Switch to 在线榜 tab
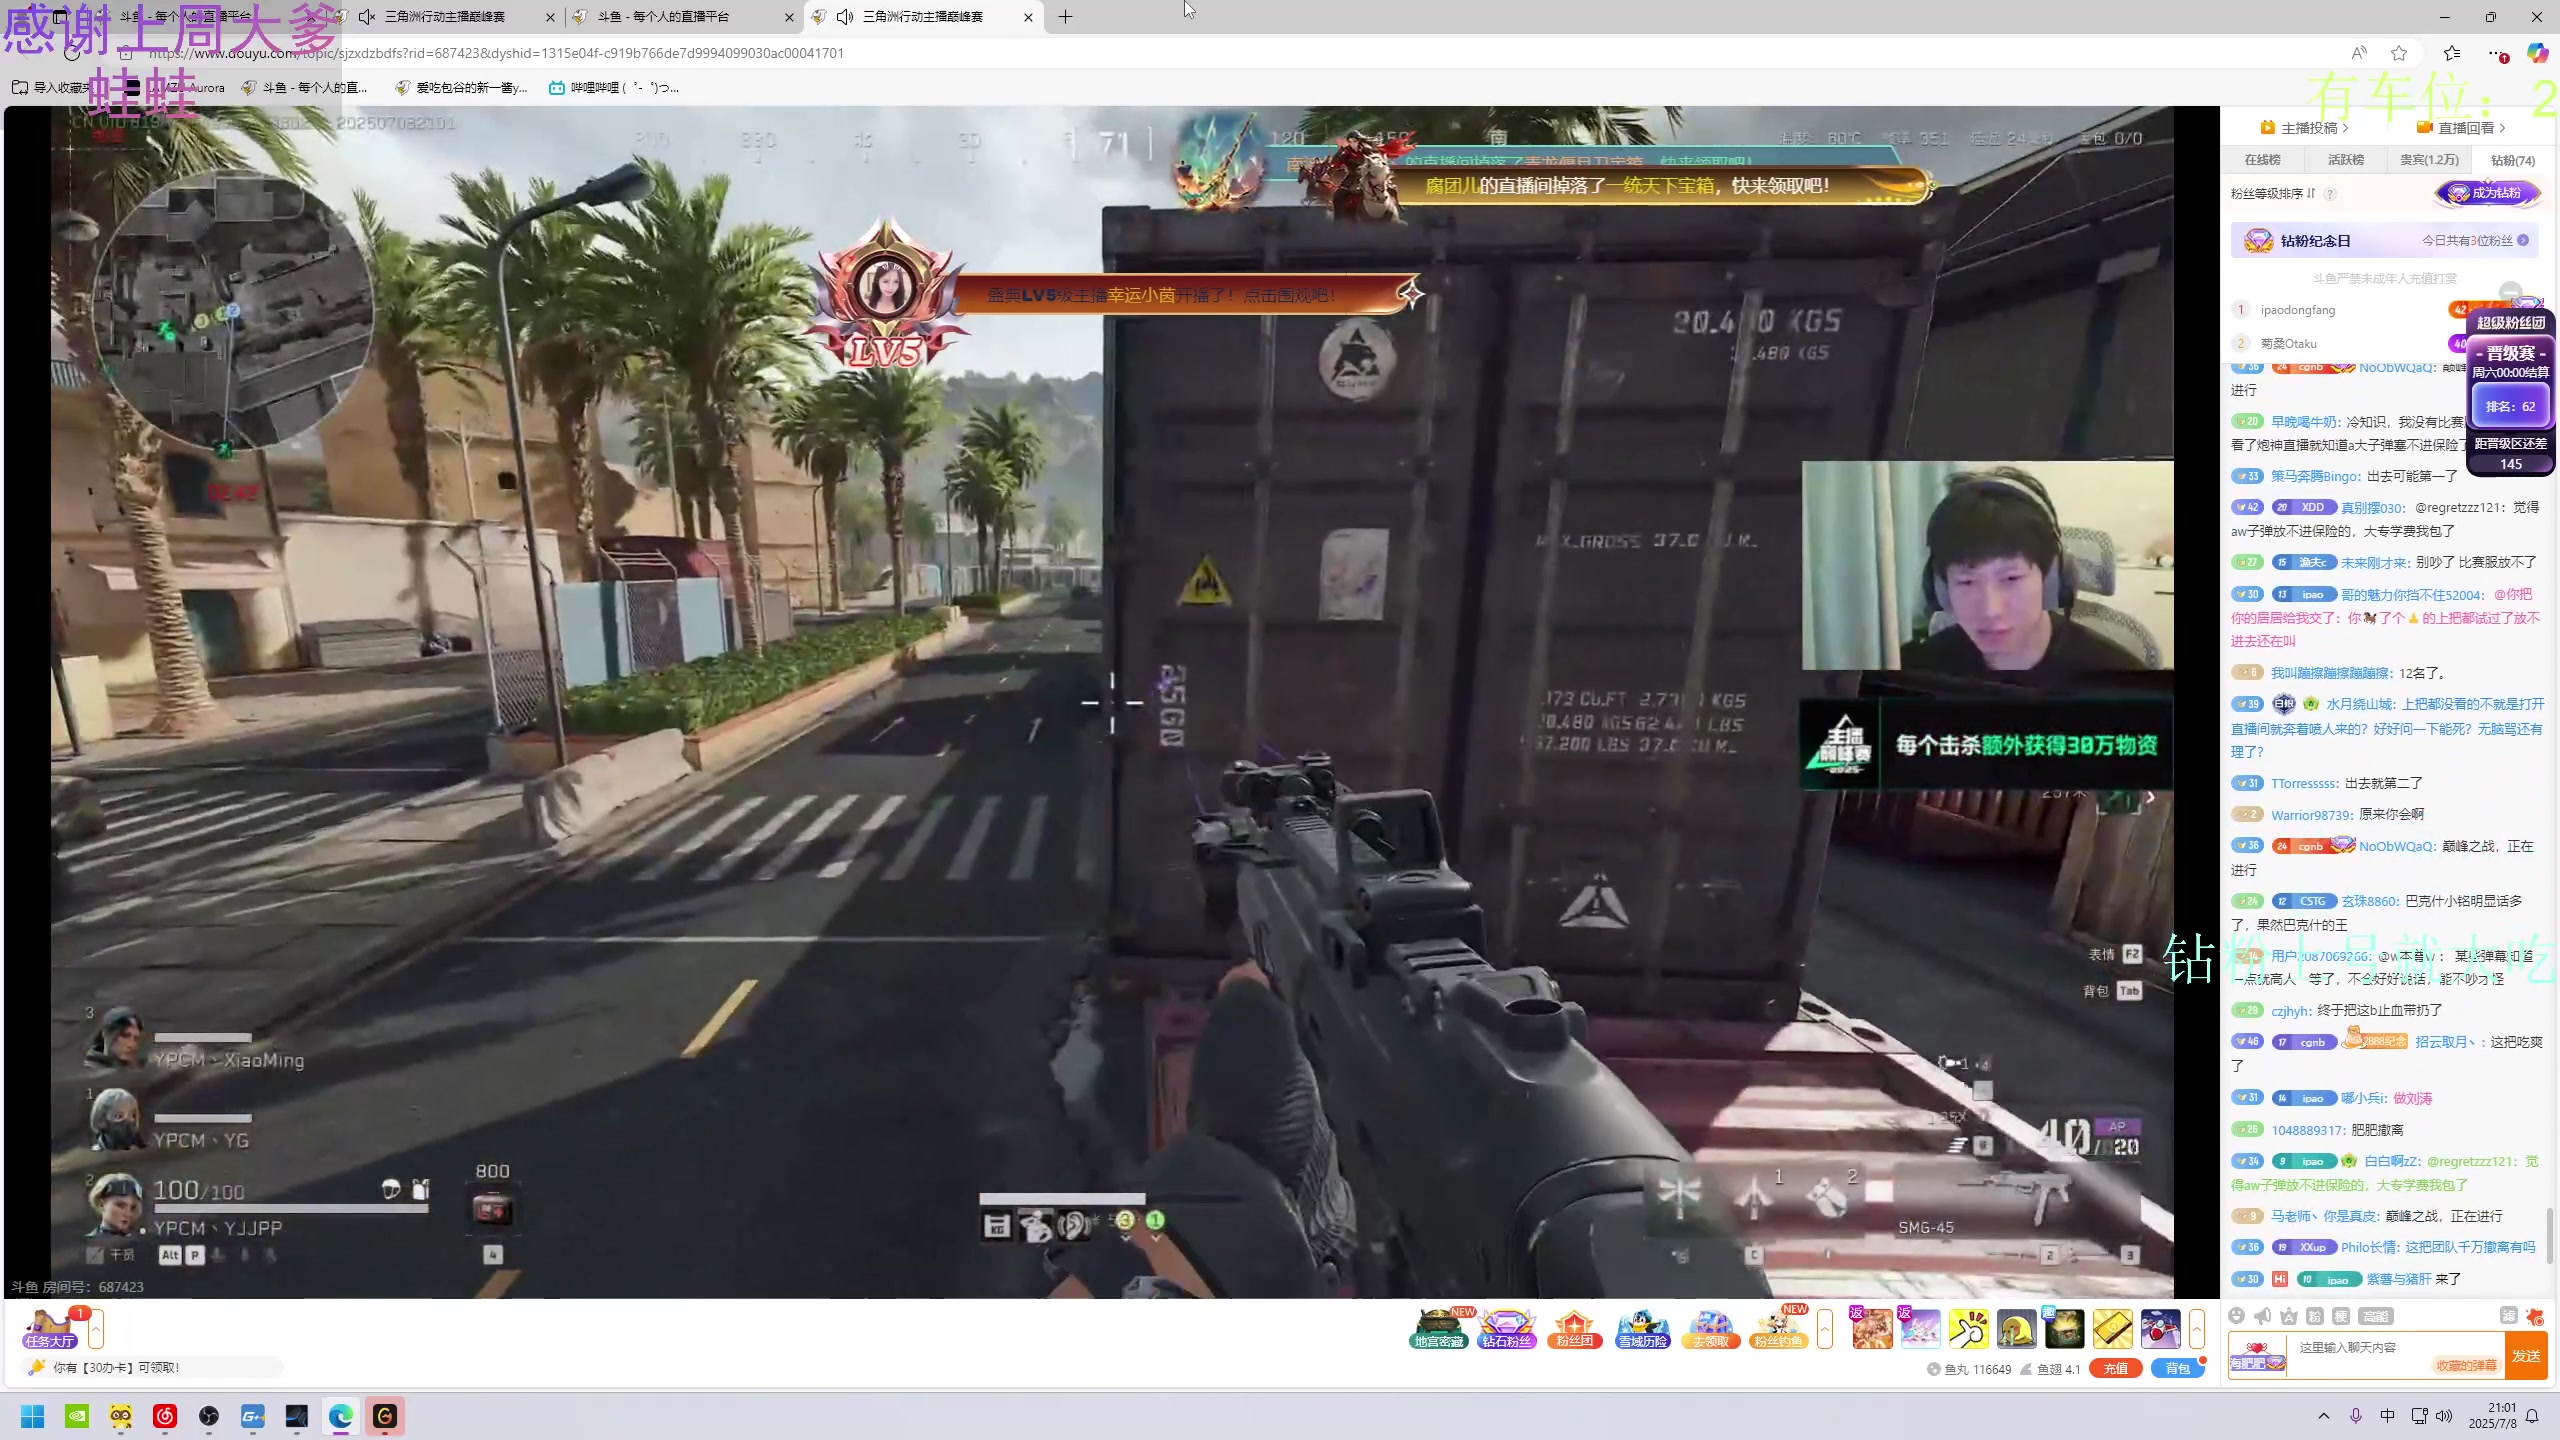This screenshot has width=2560, height=1440. click(2262, 160)
